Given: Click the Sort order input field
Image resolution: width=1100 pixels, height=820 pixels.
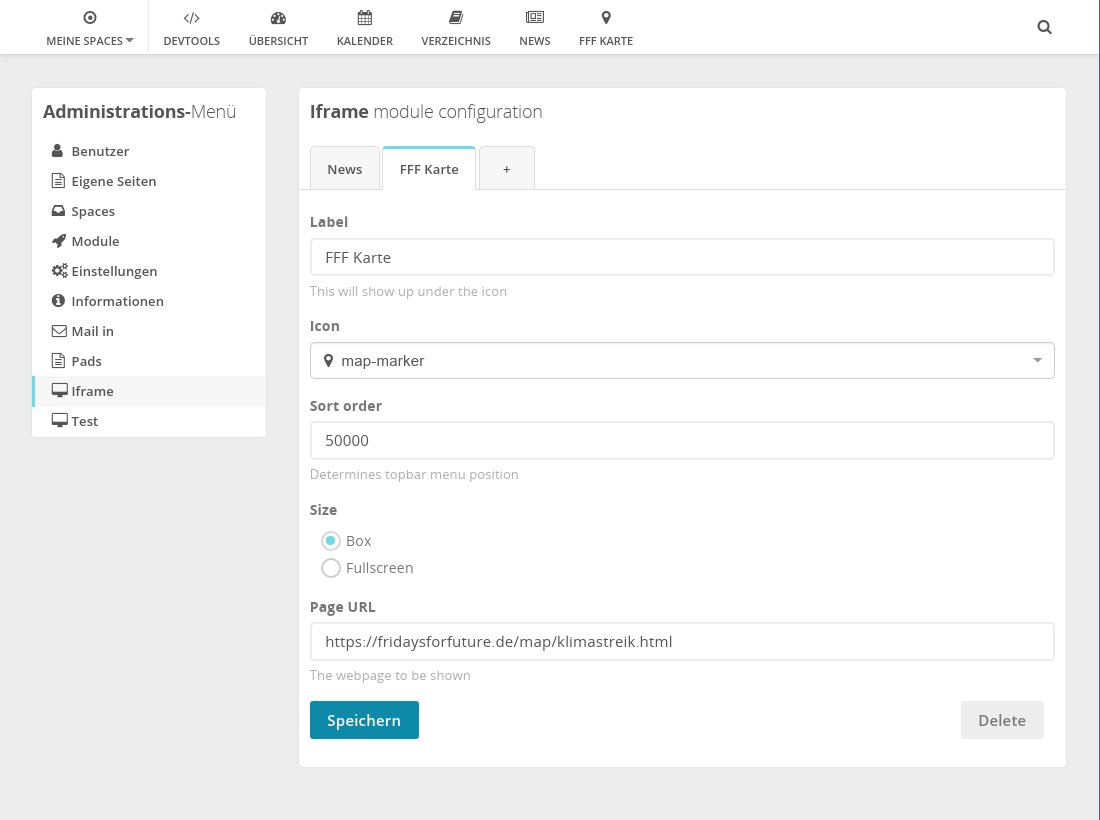Looking at the screenshot, I should tap(682, 441).
